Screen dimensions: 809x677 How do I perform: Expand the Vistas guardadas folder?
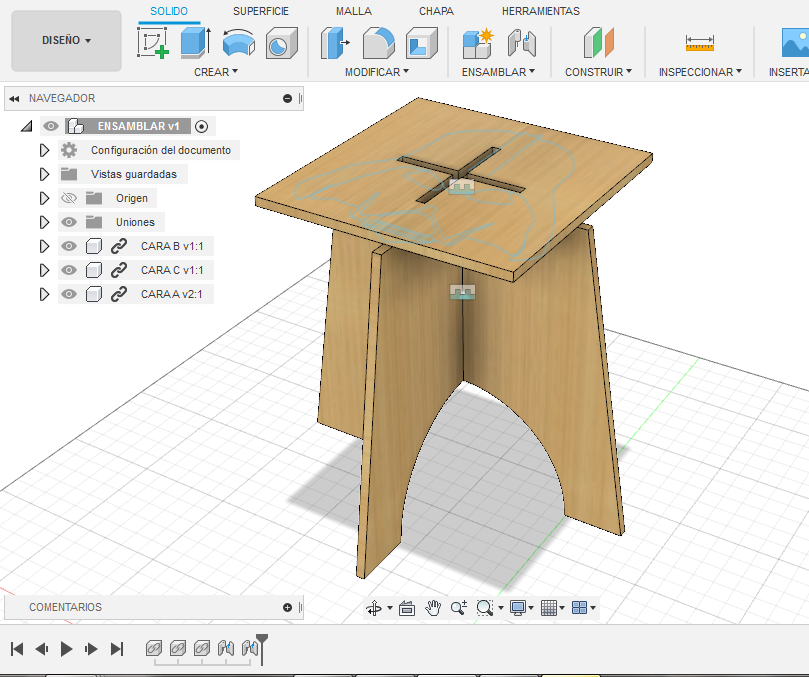pyautogui.click(x=44, y=174)
